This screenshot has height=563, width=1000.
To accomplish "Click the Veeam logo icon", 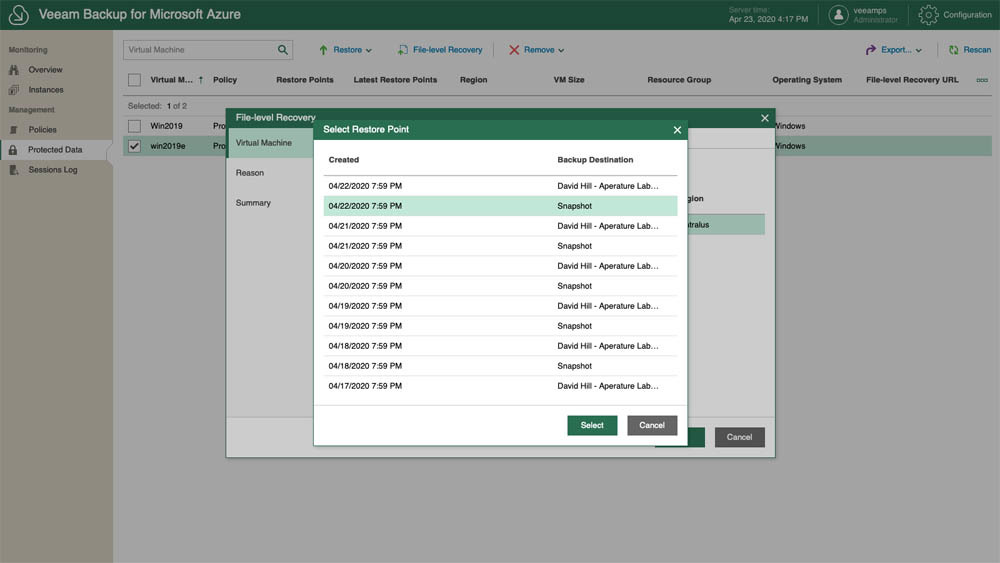I will pyautogui.click(x=18, y=15).
